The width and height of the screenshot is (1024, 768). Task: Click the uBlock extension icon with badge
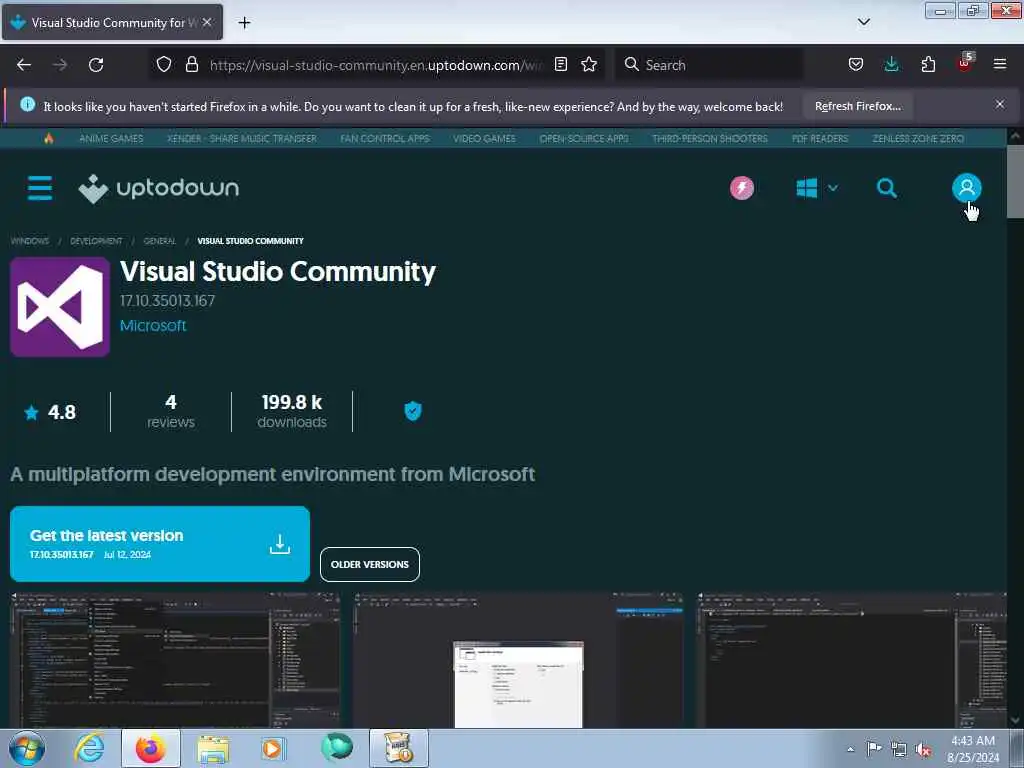965,63
